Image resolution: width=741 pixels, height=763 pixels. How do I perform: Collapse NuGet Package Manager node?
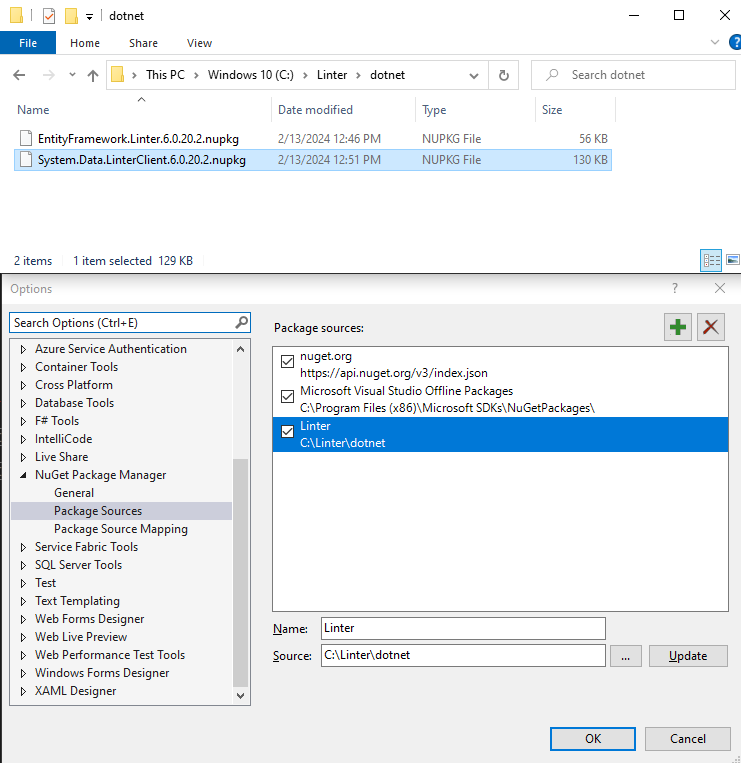(x=23, y=475)
